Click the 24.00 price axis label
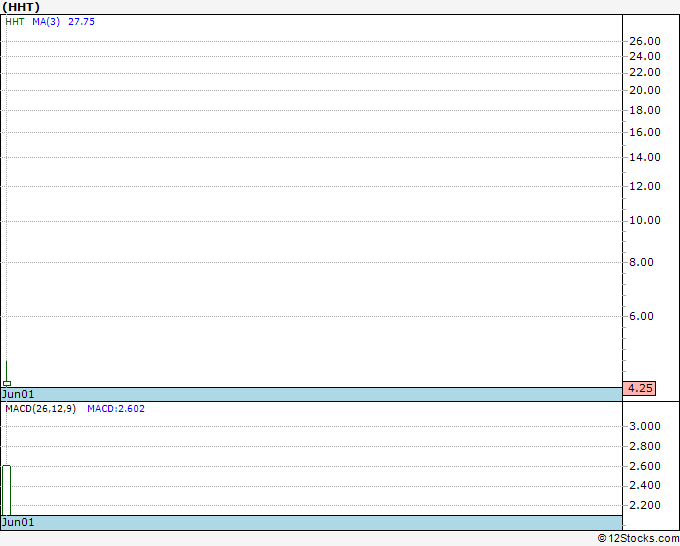 [x=645, y=56]
